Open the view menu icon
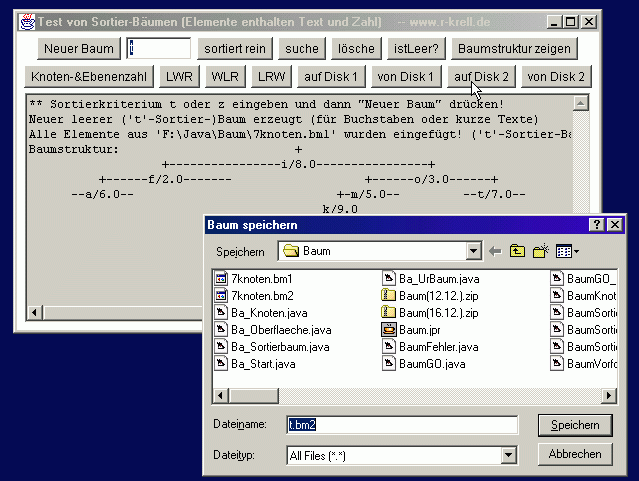This screenshot has width=639, height=481. pyautogui.click(x=567, y=251)
